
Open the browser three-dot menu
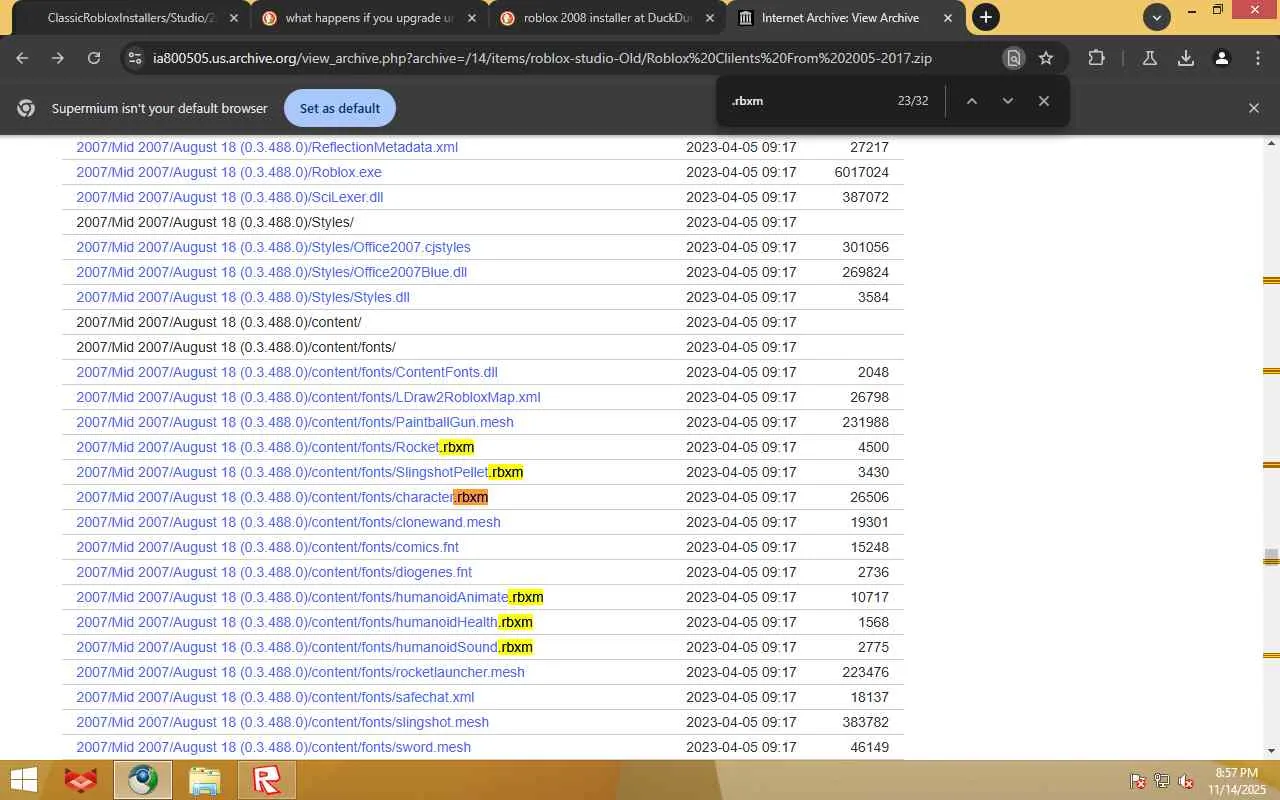(x=1258, y=58)
